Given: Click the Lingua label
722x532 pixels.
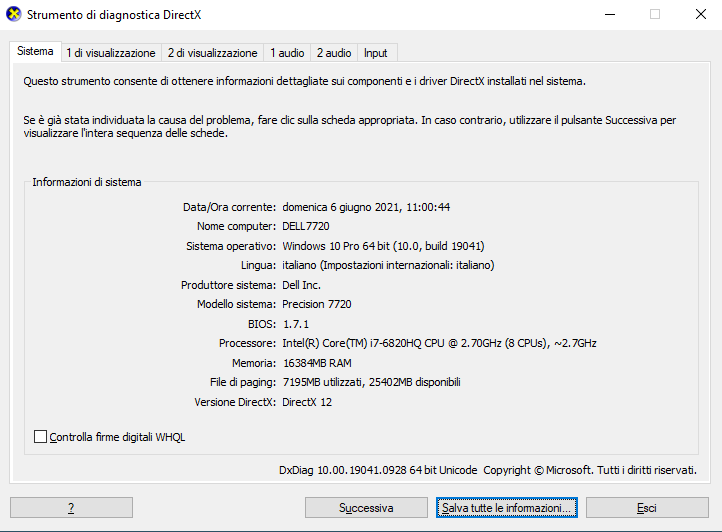Looking at the screenshot, I should (258, 265).
